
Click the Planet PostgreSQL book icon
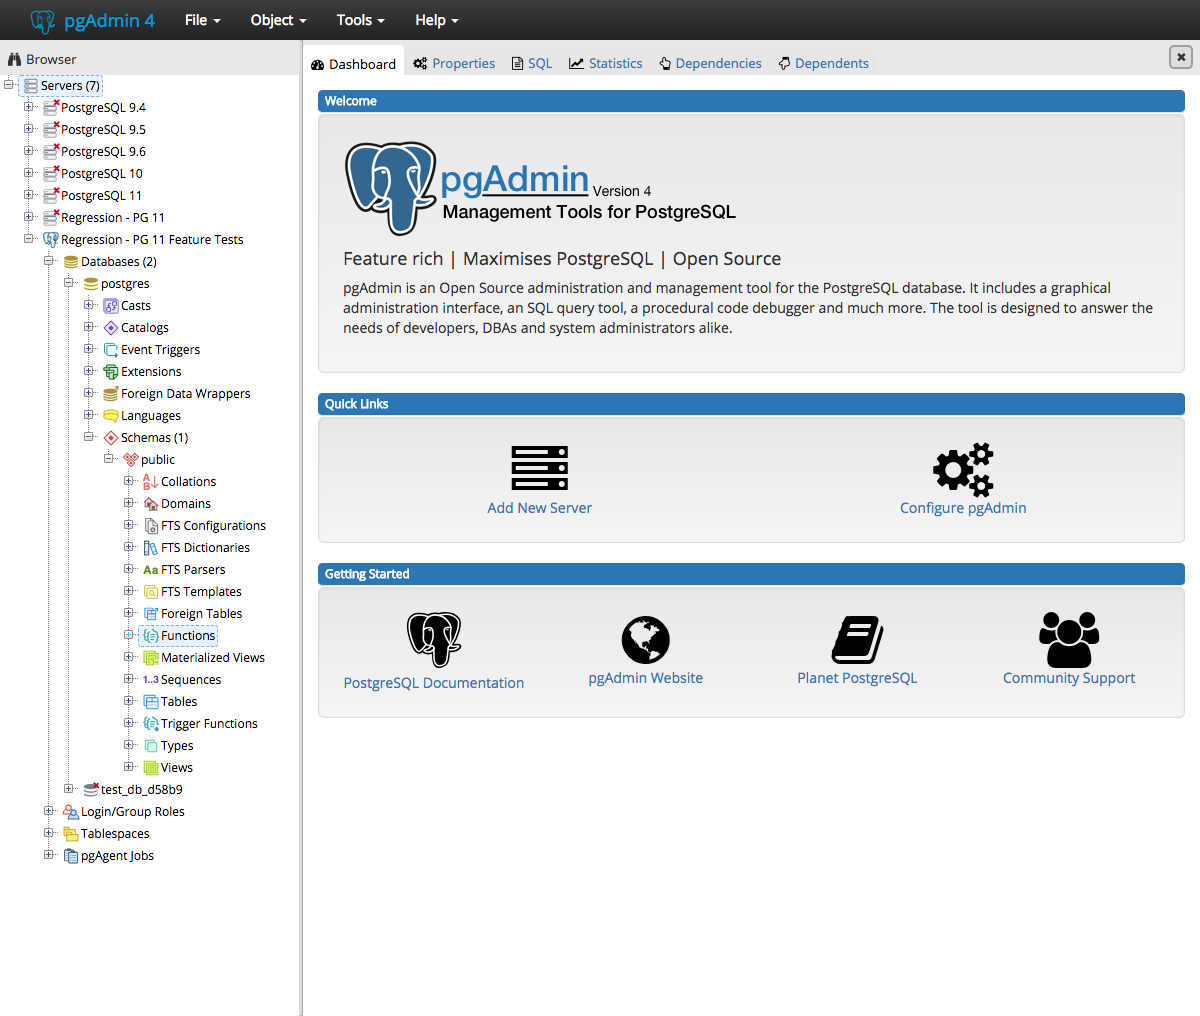(x=857, y=640)
